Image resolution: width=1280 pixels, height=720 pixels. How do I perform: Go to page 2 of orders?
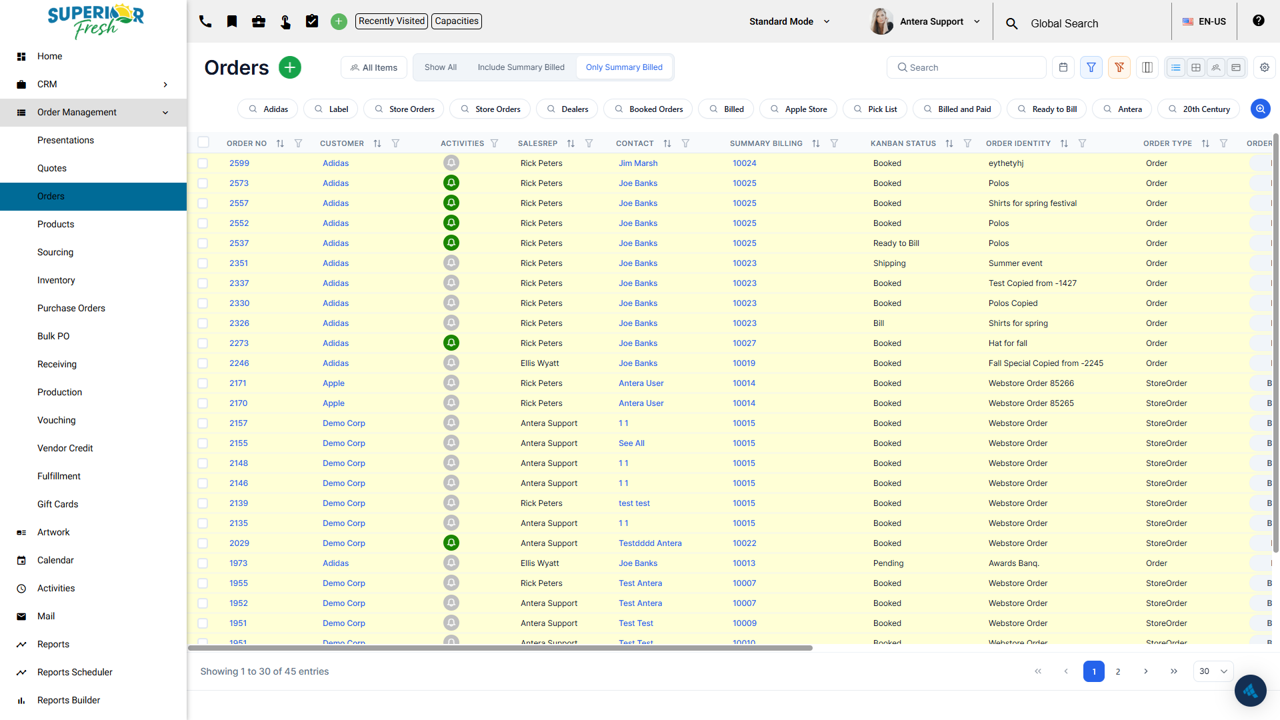click(x=1118, y=671)
